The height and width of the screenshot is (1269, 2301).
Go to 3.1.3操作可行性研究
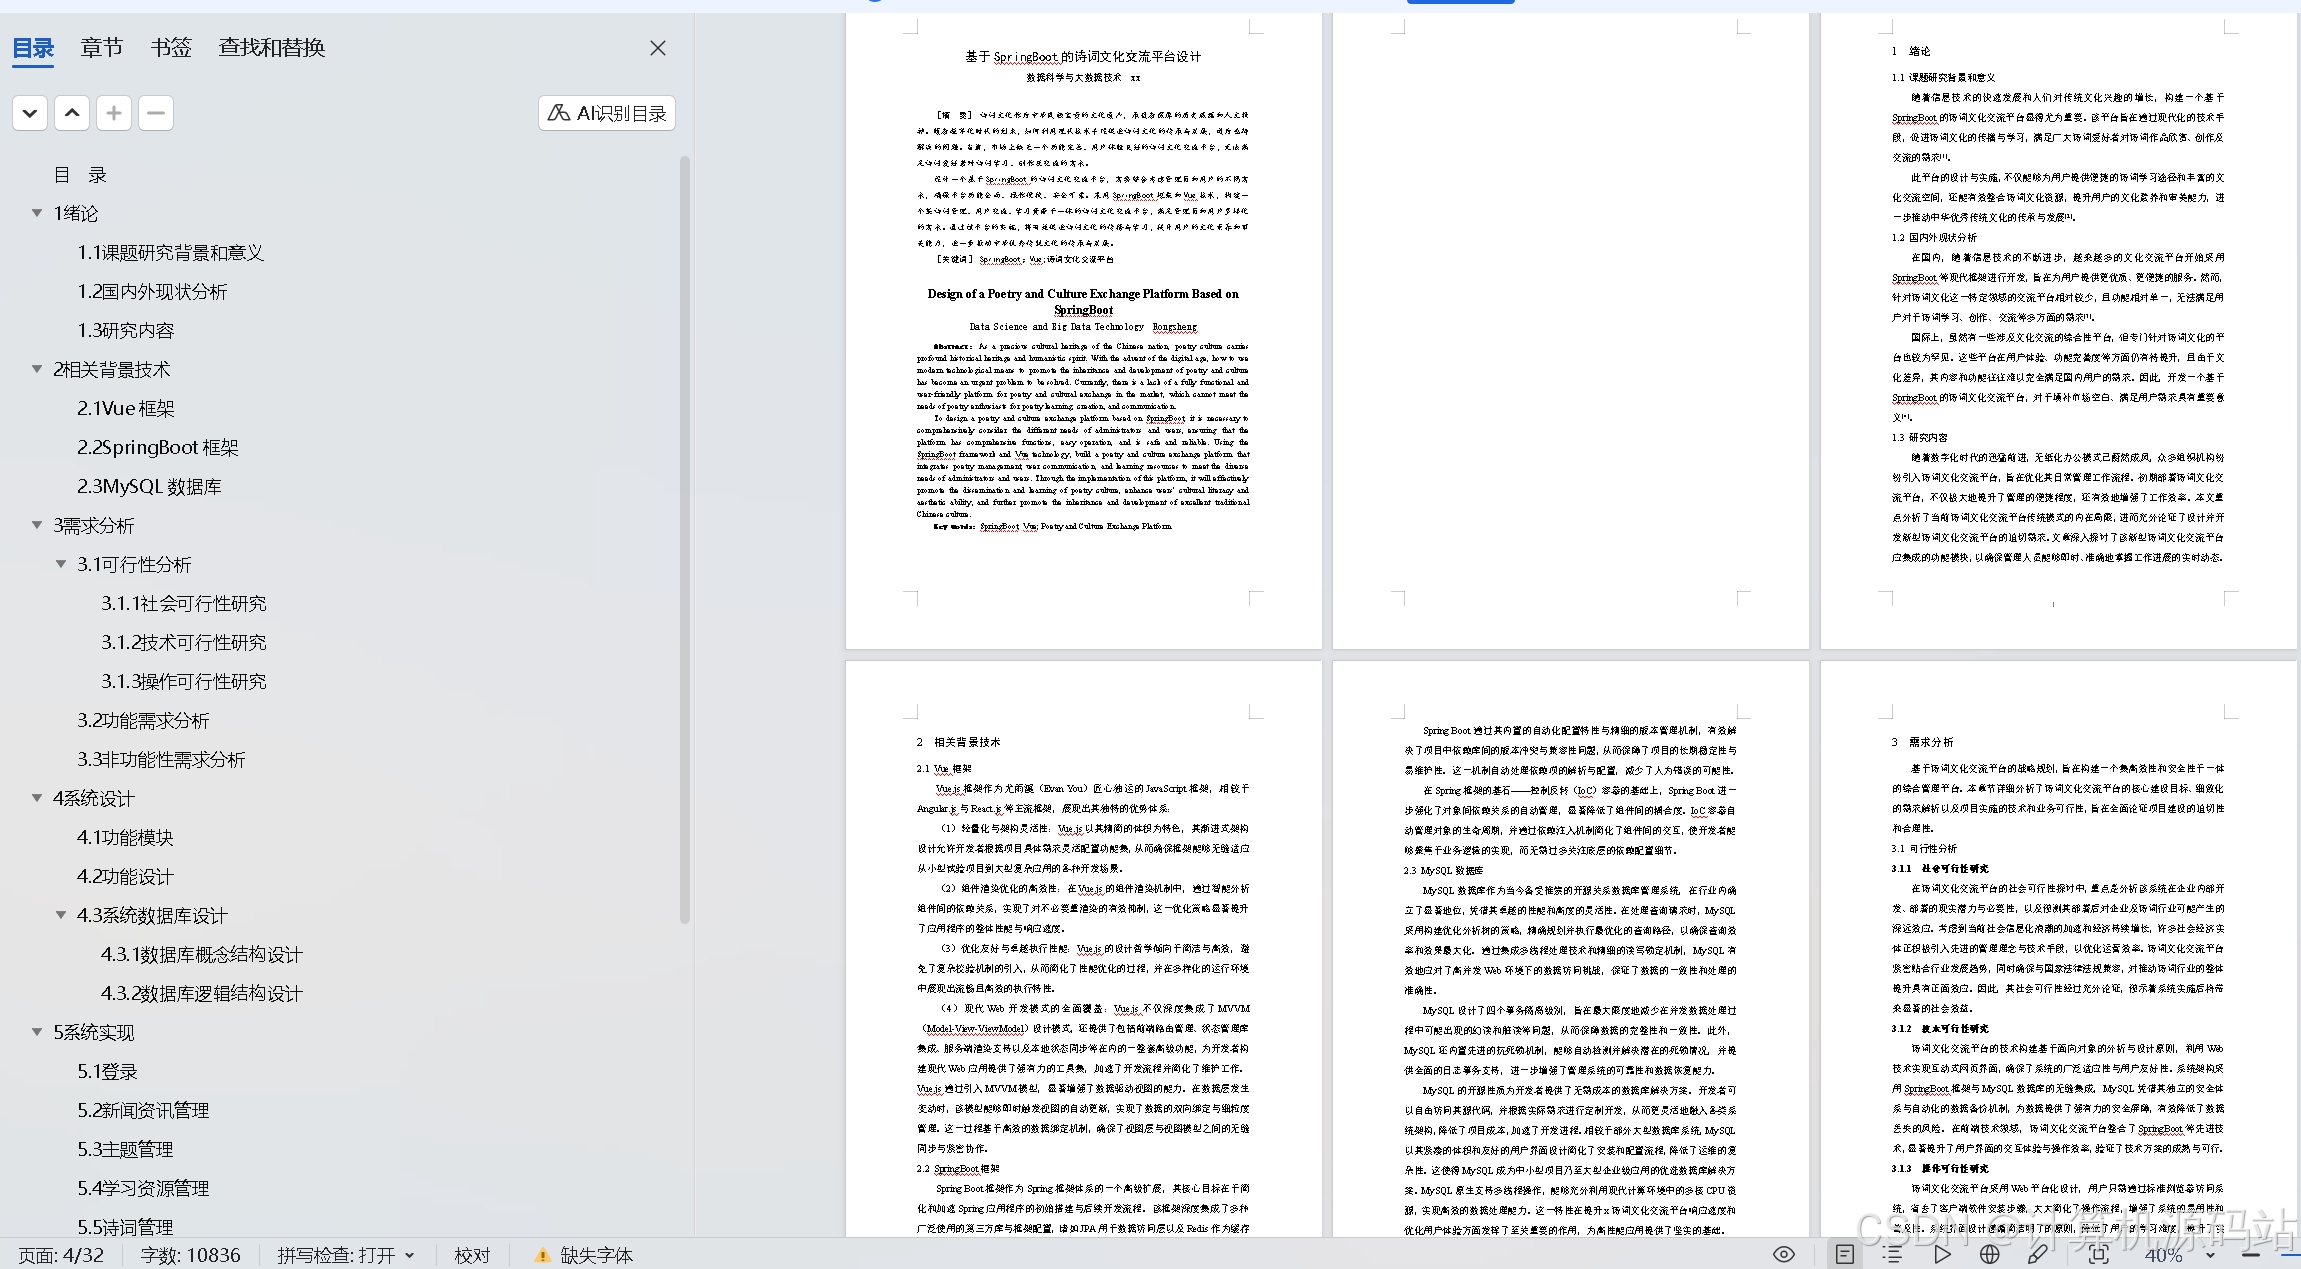pyautogui.click(x=184, y=682)
